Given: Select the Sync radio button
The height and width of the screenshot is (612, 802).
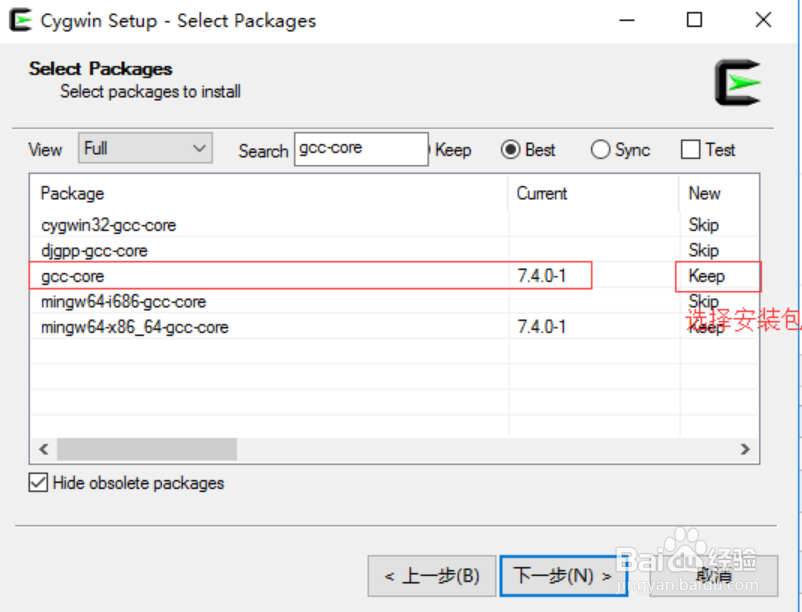Looking at the screenshot, I should tap(601, 149).
